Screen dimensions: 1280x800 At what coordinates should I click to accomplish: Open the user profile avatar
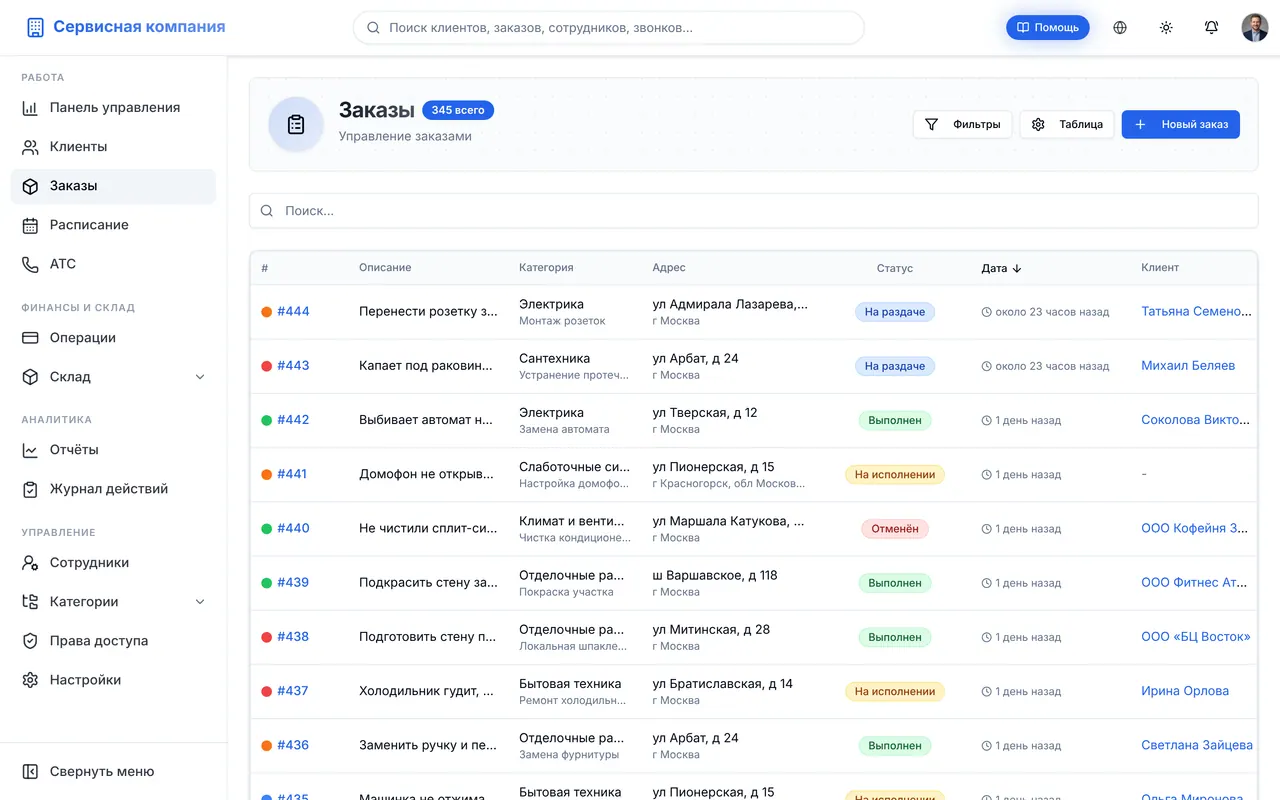1255,28
